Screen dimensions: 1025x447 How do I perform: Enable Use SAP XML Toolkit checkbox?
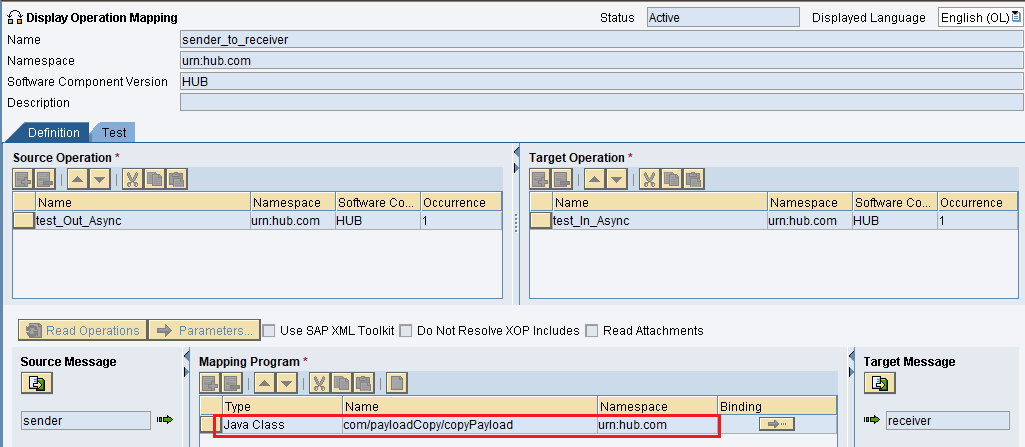(269, 331)
